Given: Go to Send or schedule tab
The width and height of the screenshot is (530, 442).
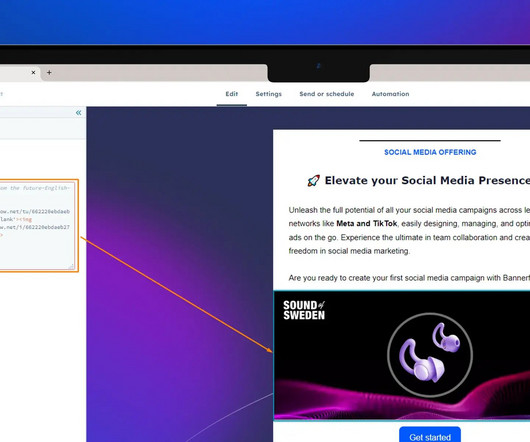Looking at the screenshot, I should (327, 94).
